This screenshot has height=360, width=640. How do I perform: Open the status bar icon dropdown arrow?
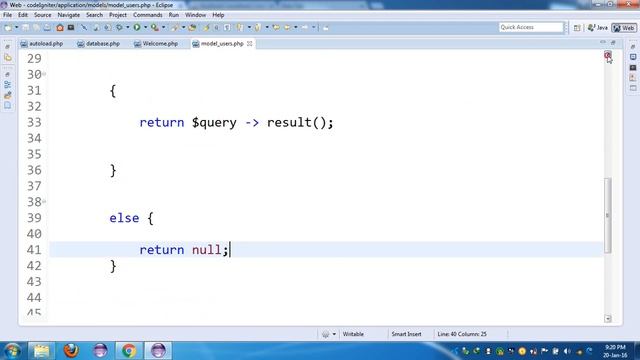pos(334,334)
